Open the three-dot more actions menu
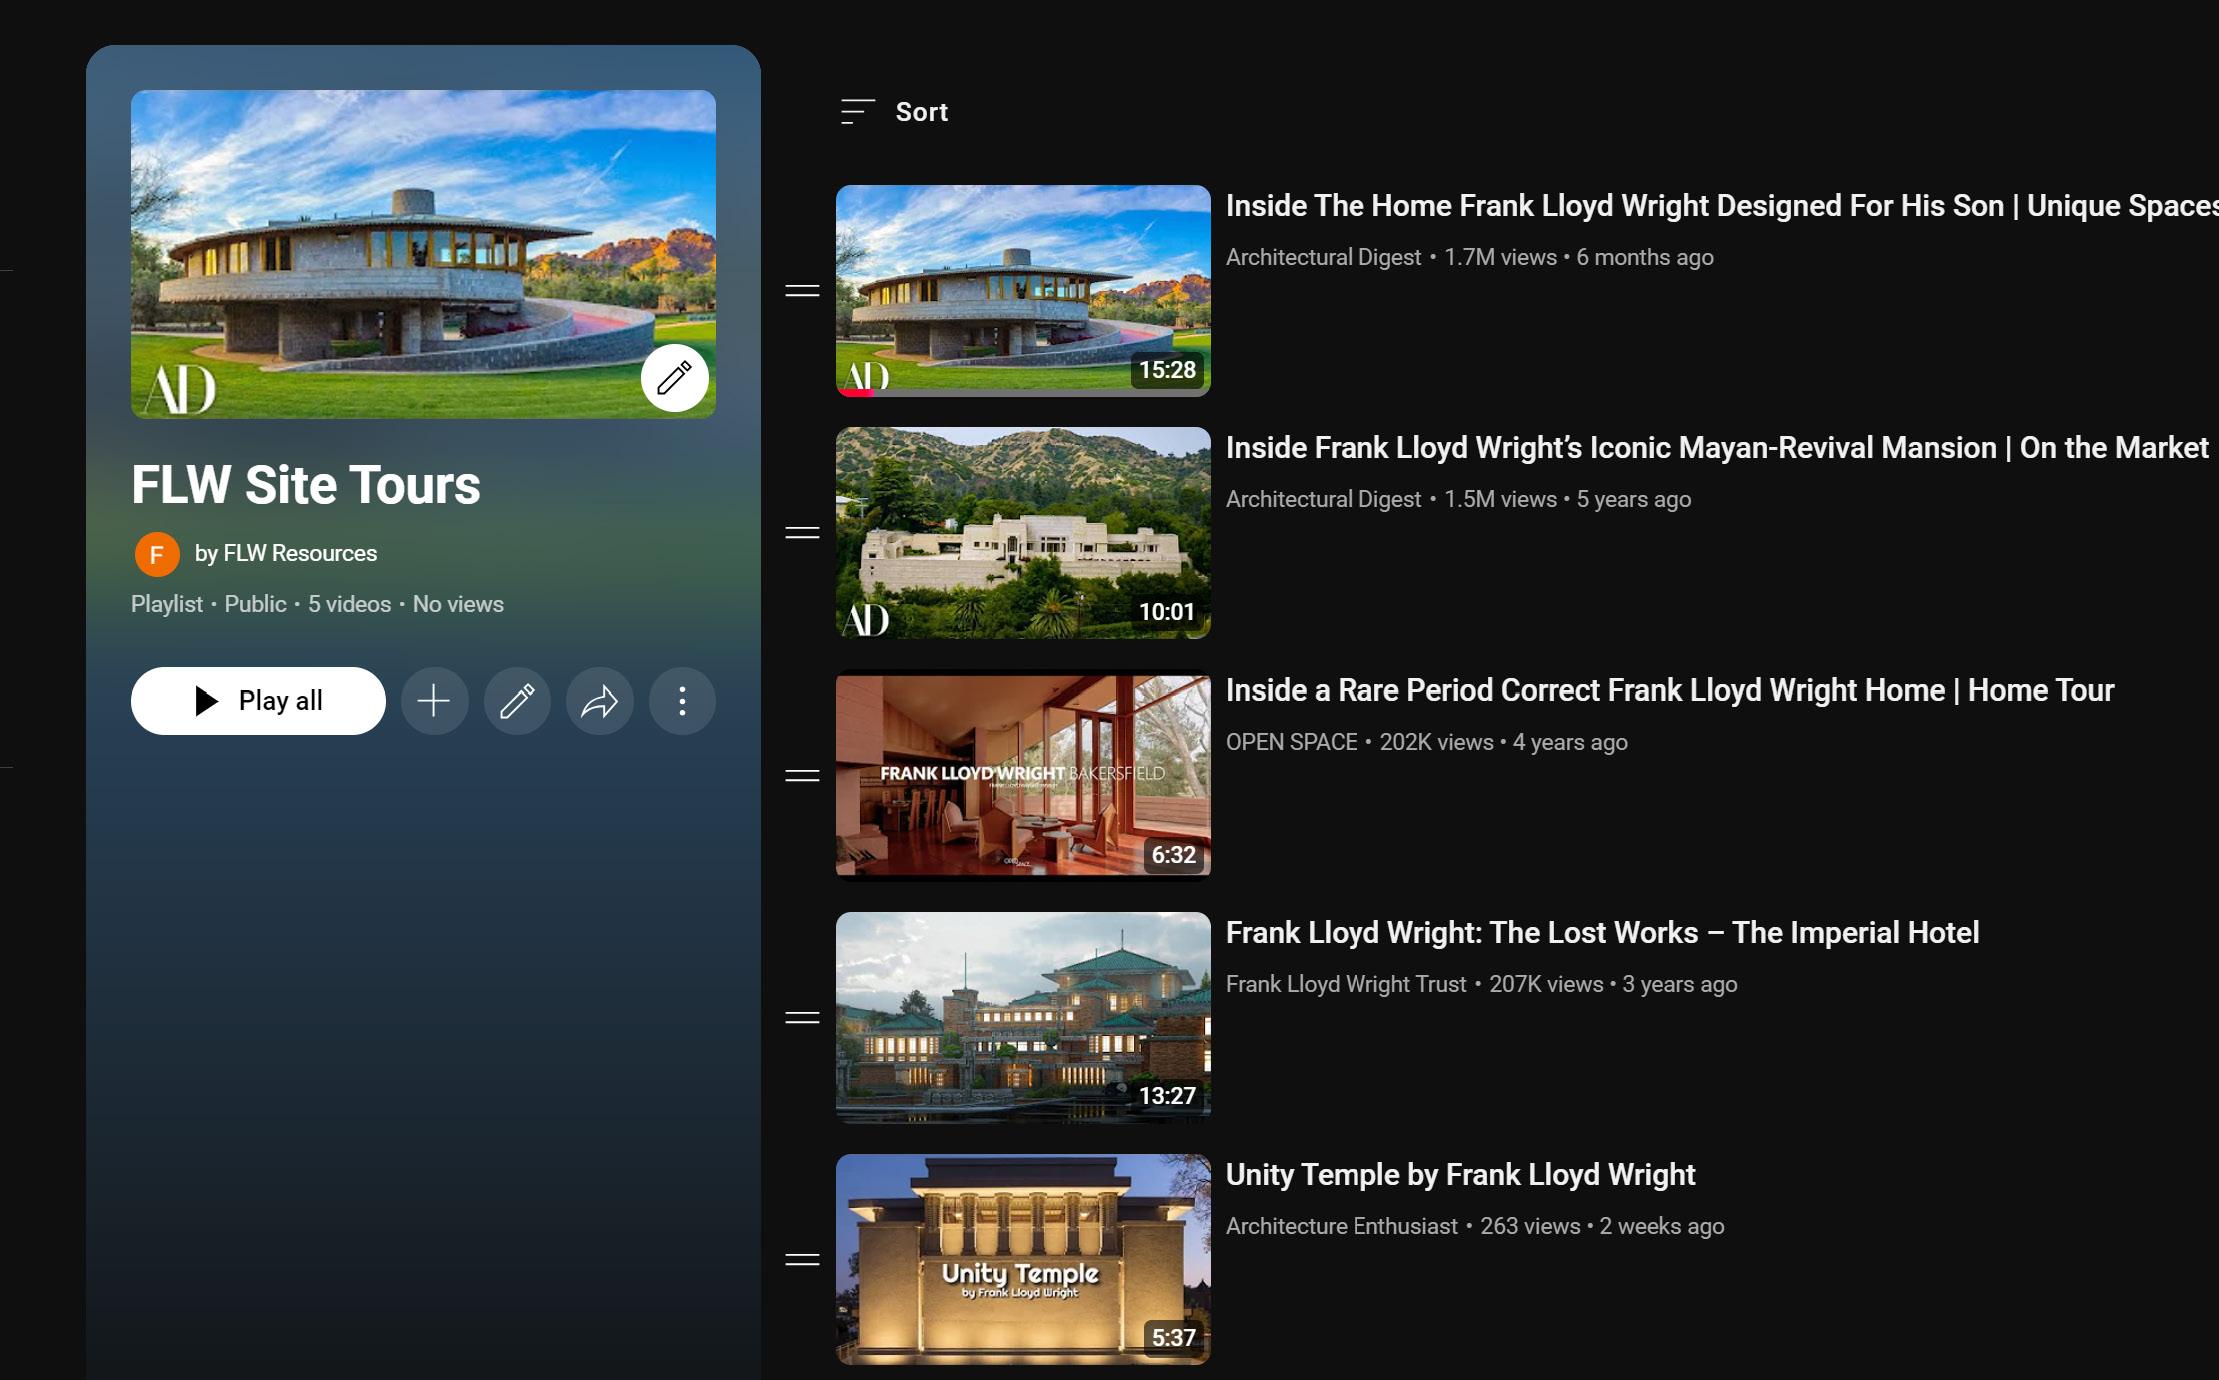2219x1380 pixels. pyautogui.click(x=682, y=701)
